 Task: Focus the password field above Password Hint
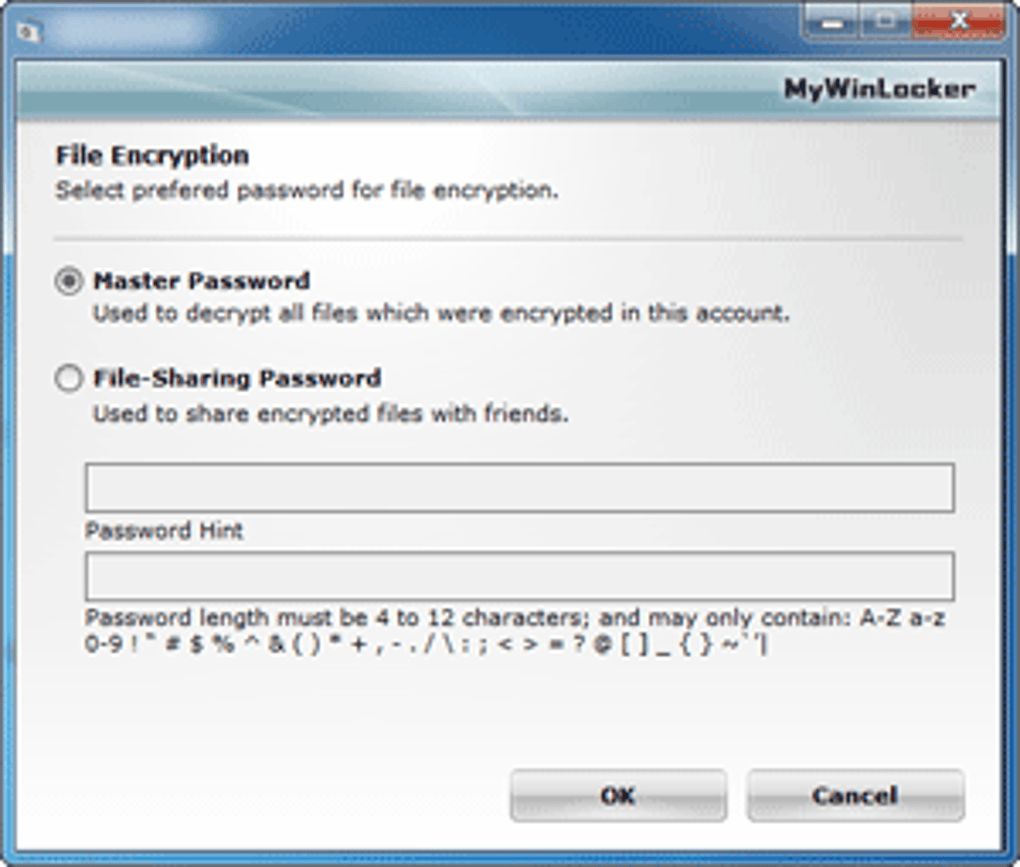pyautogui.click(x=520, y=488)
